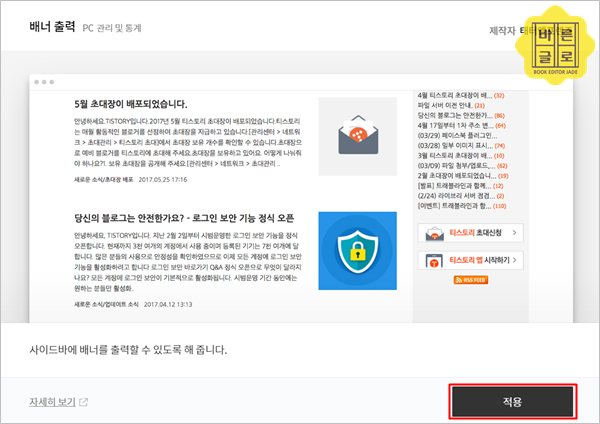Click the chevron on 티스토리 초대신청 banner
The width and height of the screenshot is (600, 424).
[514, 232]
